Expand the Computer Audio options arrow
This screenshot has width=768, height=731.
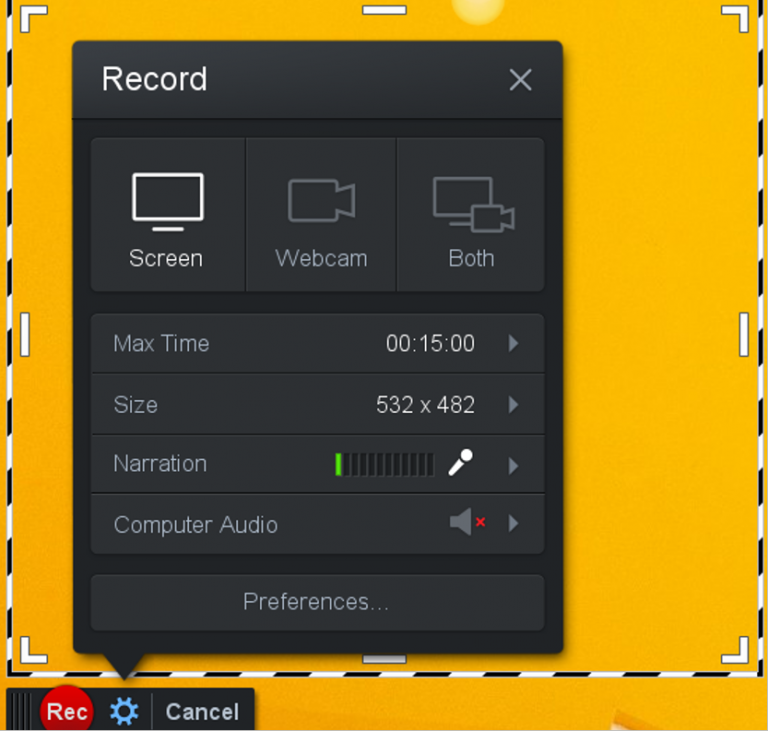(x=513, y=523)
